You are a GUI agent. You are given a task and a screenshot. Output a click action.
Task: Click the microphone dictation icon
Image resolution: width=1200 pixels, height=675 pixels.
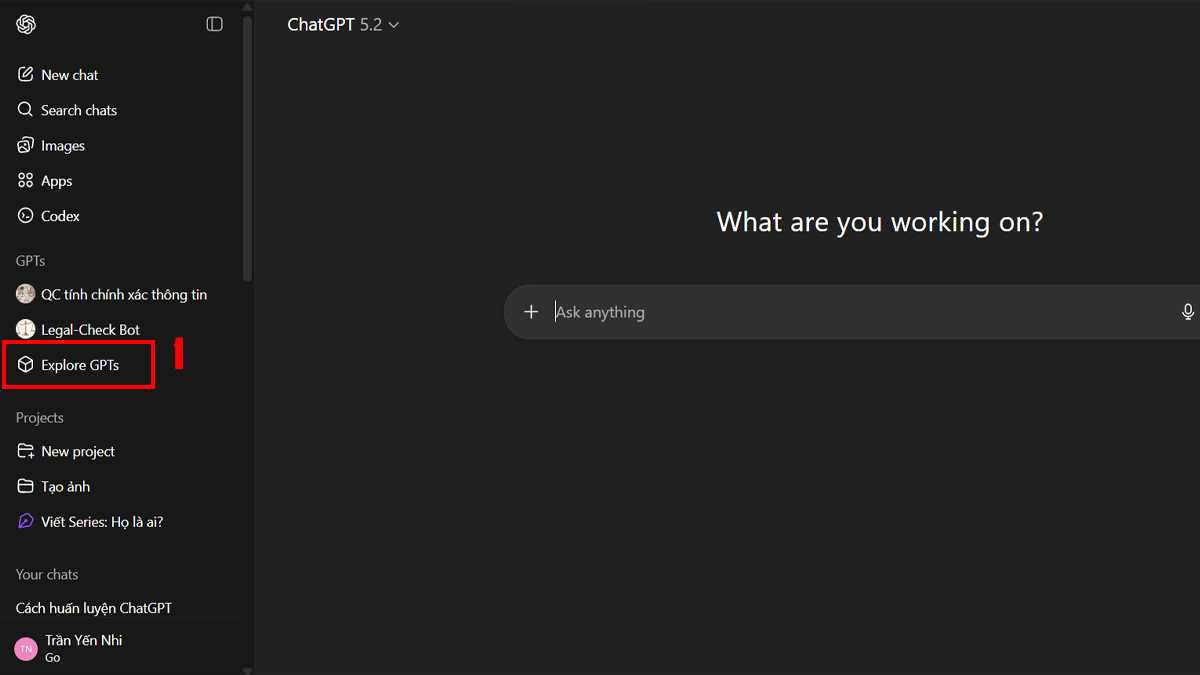(1187, 312)
